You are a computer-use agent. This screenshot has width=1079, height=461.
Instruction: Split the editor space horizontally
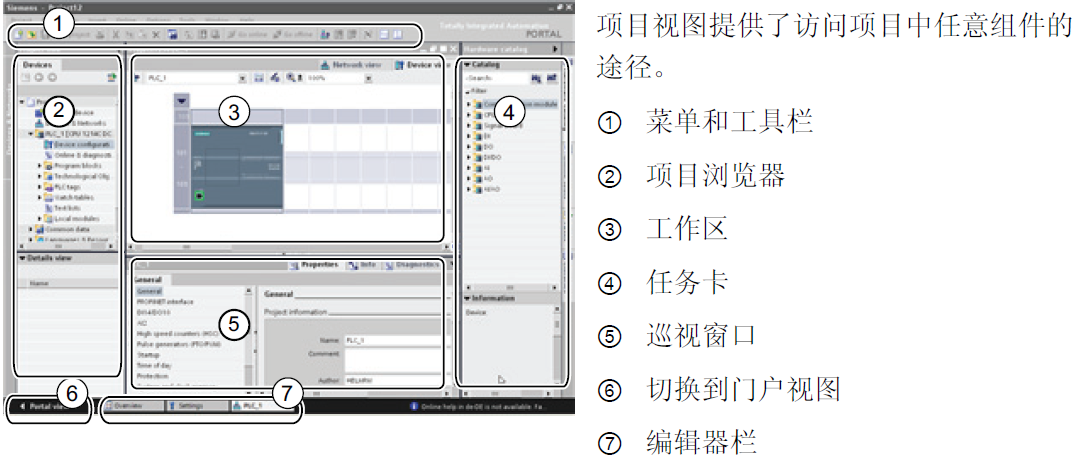[383, 34]
